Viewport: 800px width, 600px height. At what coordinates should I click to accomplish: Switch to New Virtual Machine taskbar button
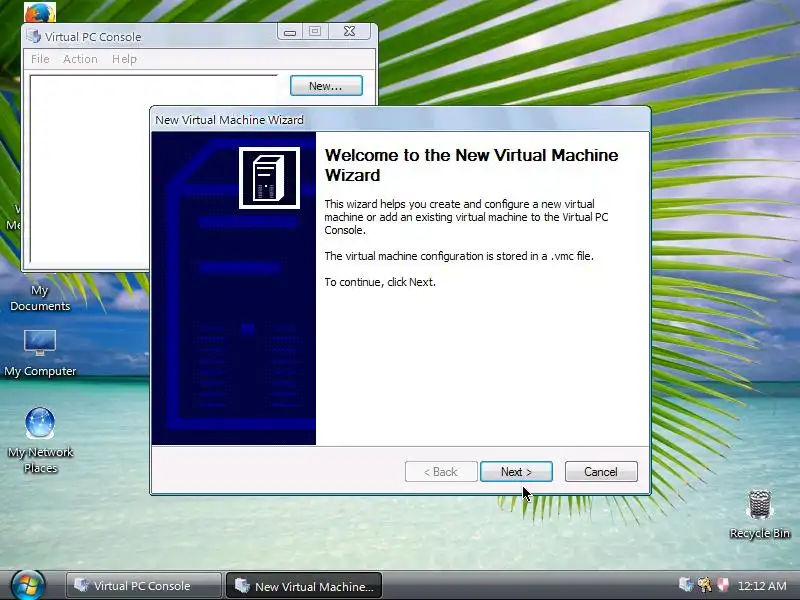304,586
